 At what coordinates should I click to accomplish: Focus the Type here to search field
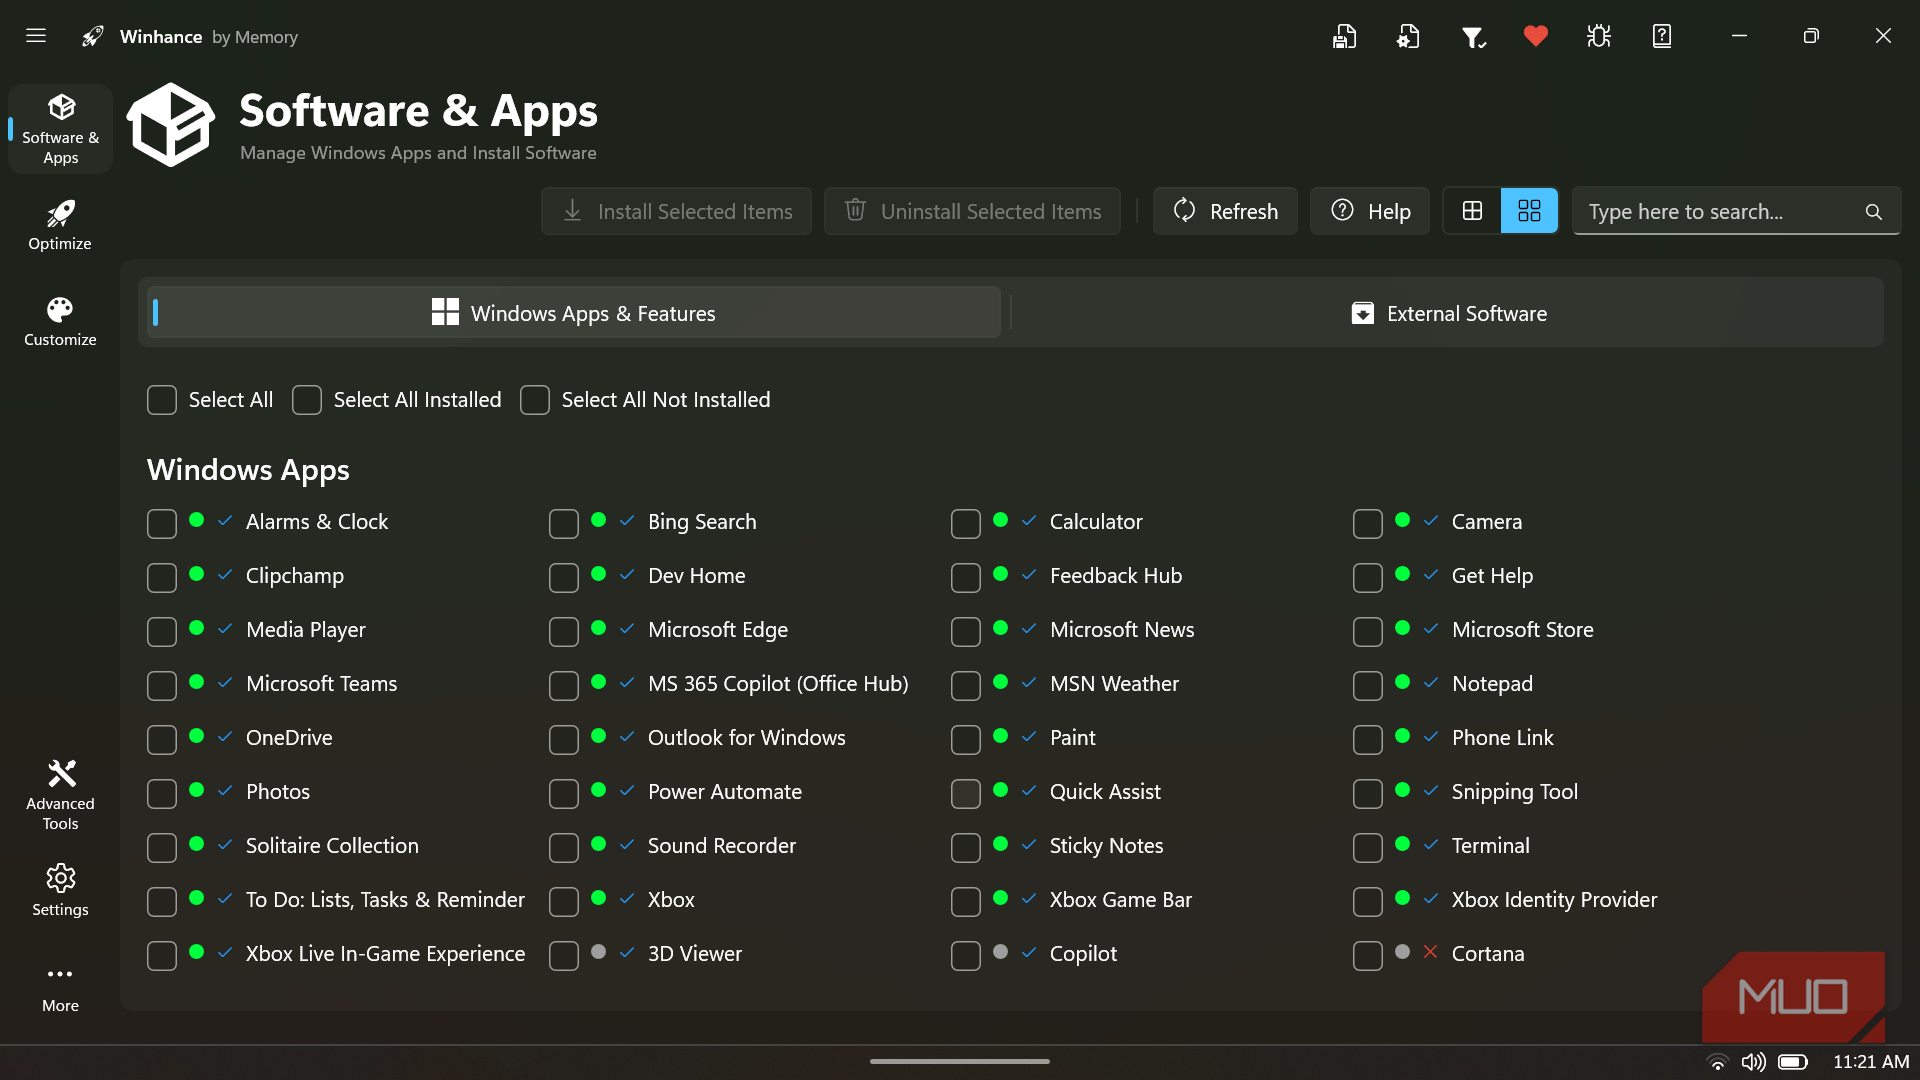click(1736, 211)
